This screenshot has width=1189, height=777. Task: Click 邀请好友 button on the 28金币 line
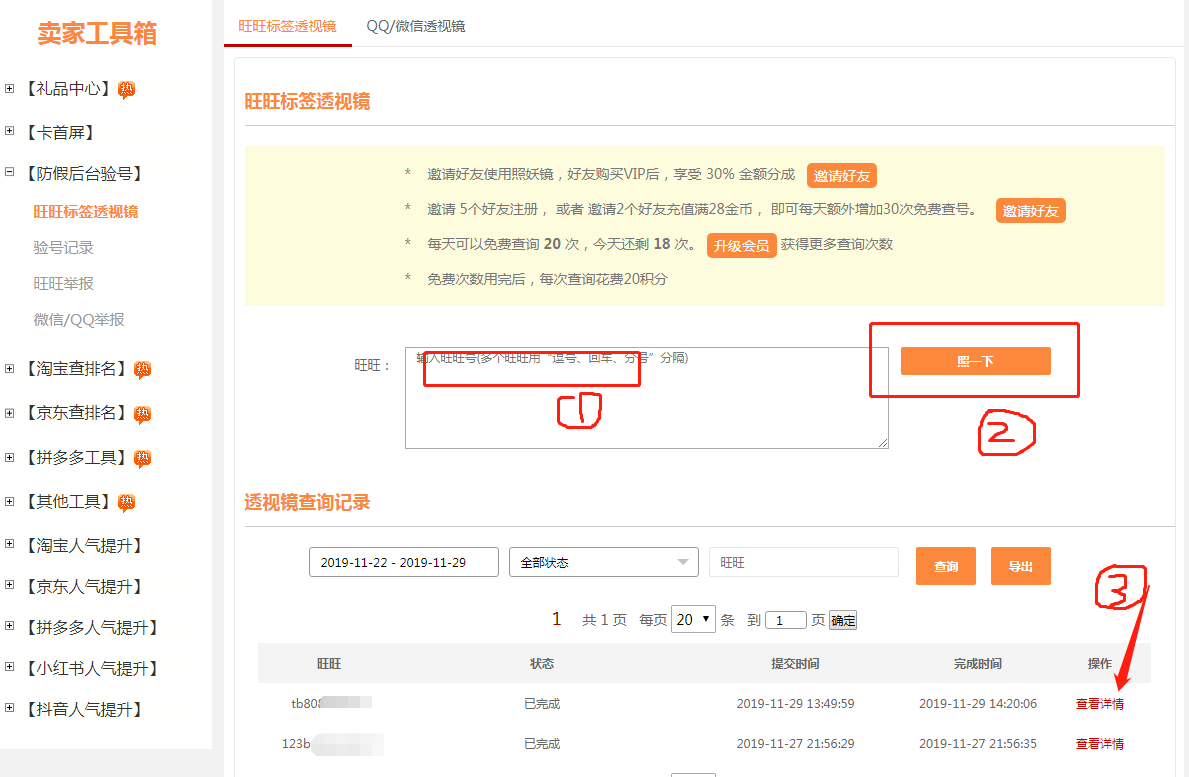(x=1031, y=211)
